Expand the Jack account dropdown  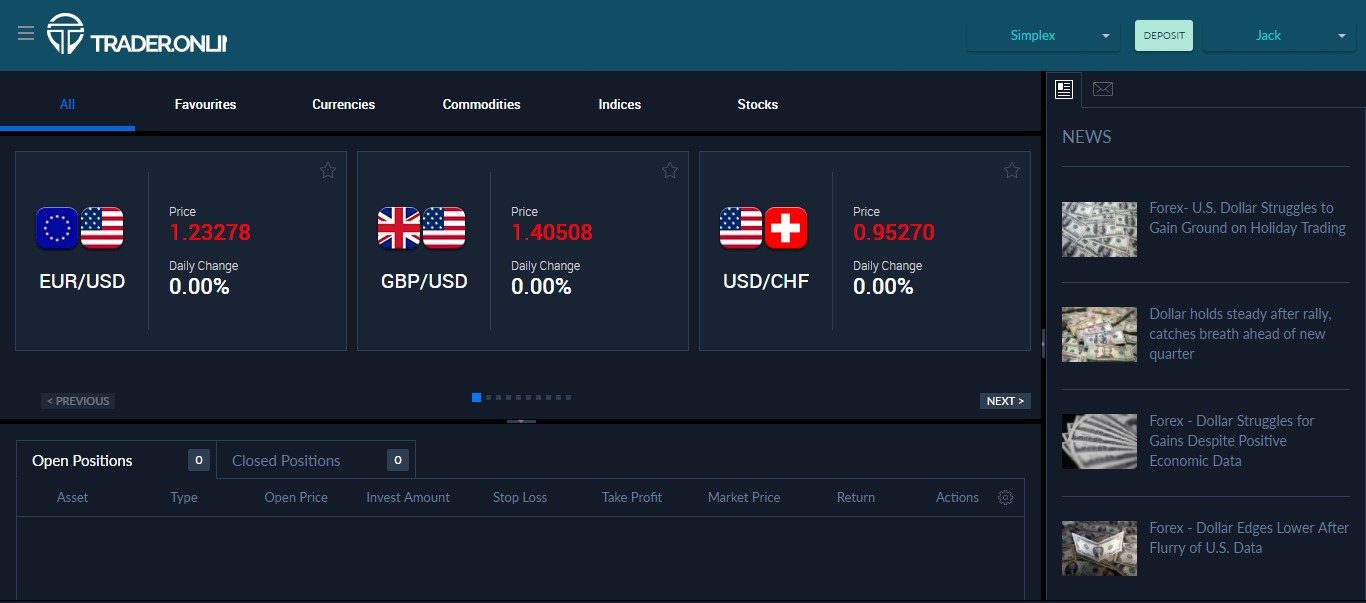pos(1279,35)
